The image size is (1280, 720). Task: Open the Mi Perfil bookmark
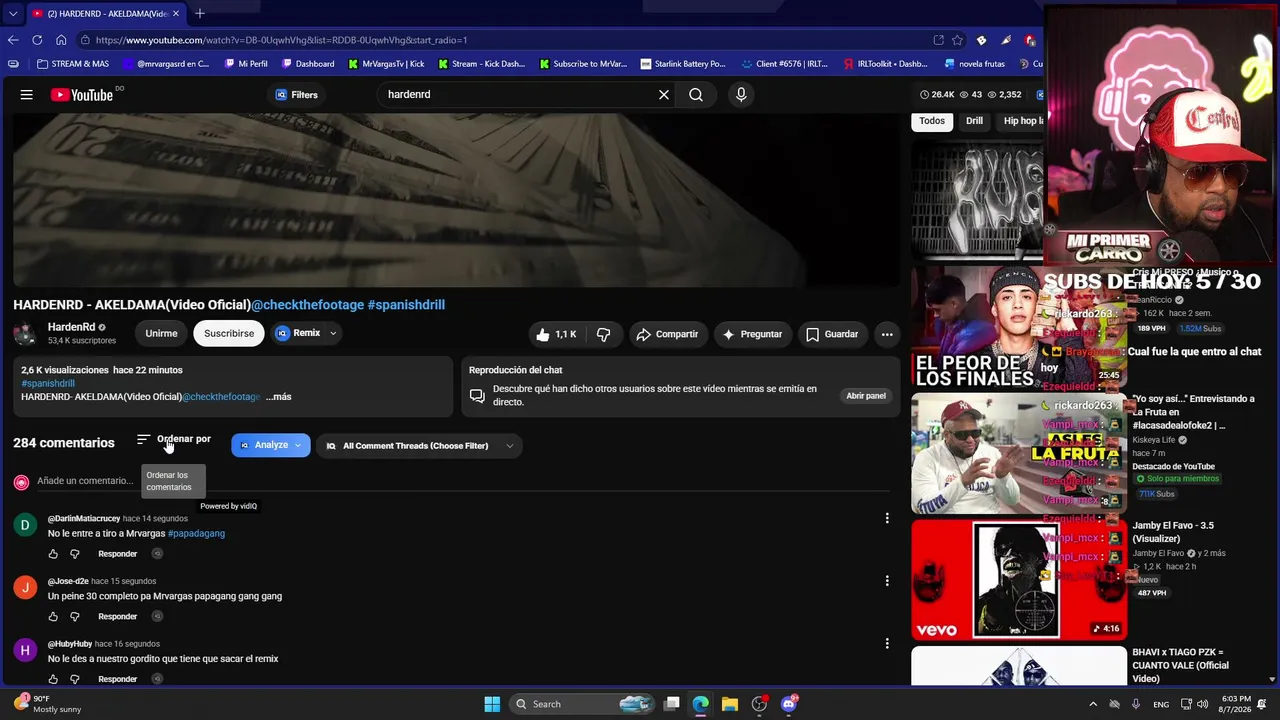pos(245,64)
